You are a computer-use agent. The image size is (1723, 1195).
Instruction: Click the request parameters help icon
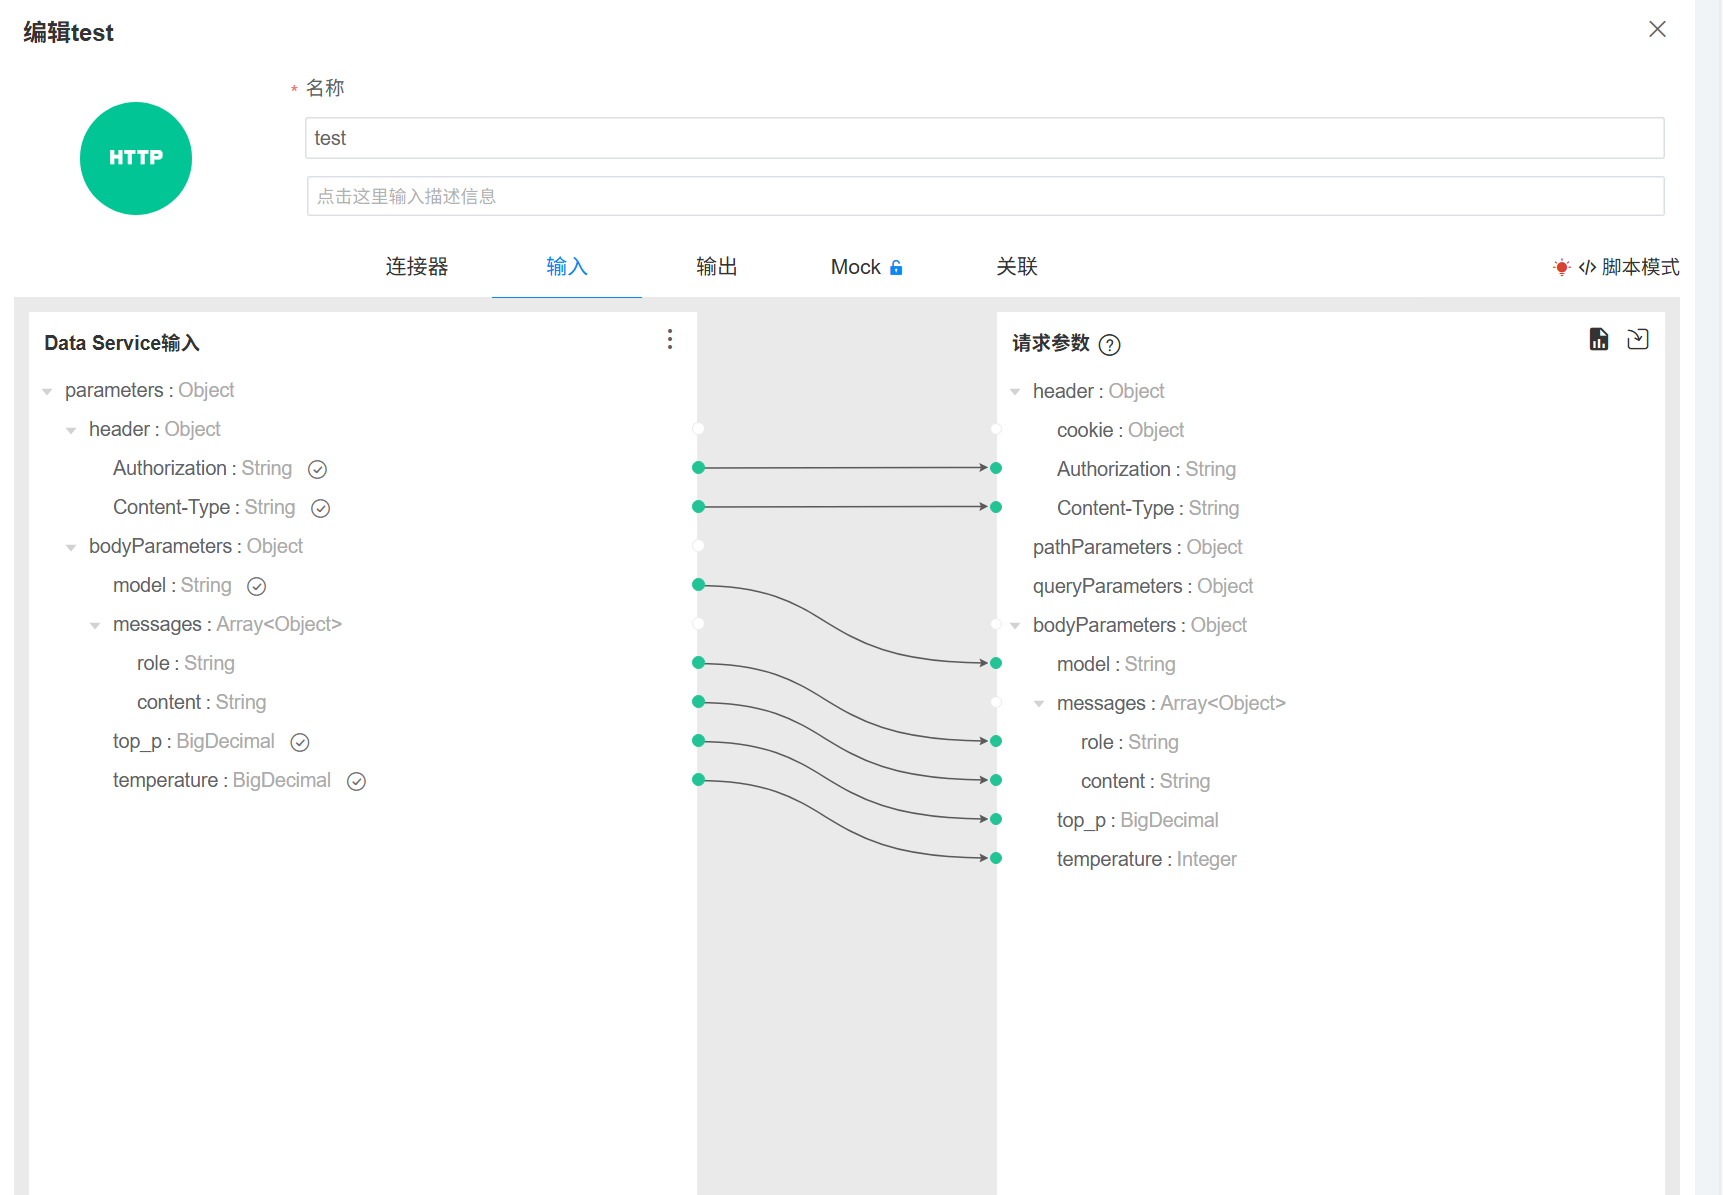pyautogui.click(x=1109, y=345)
